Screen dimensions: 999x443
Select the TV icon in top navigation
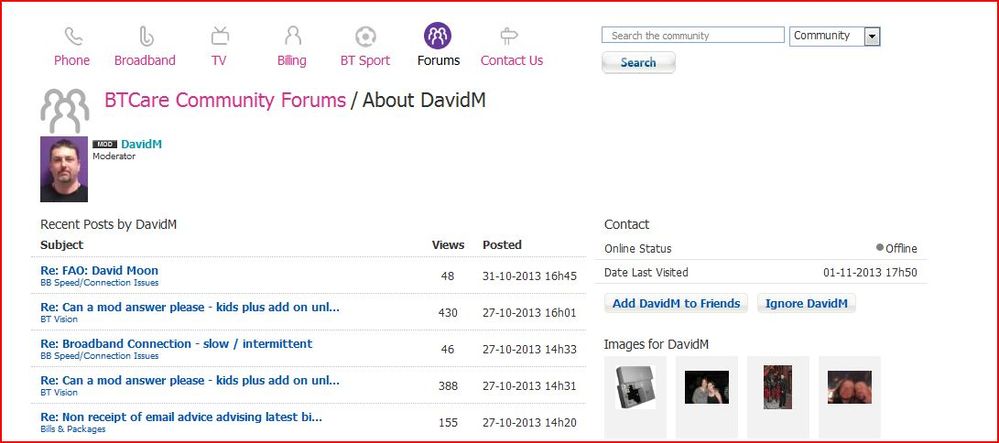[220, 36]
